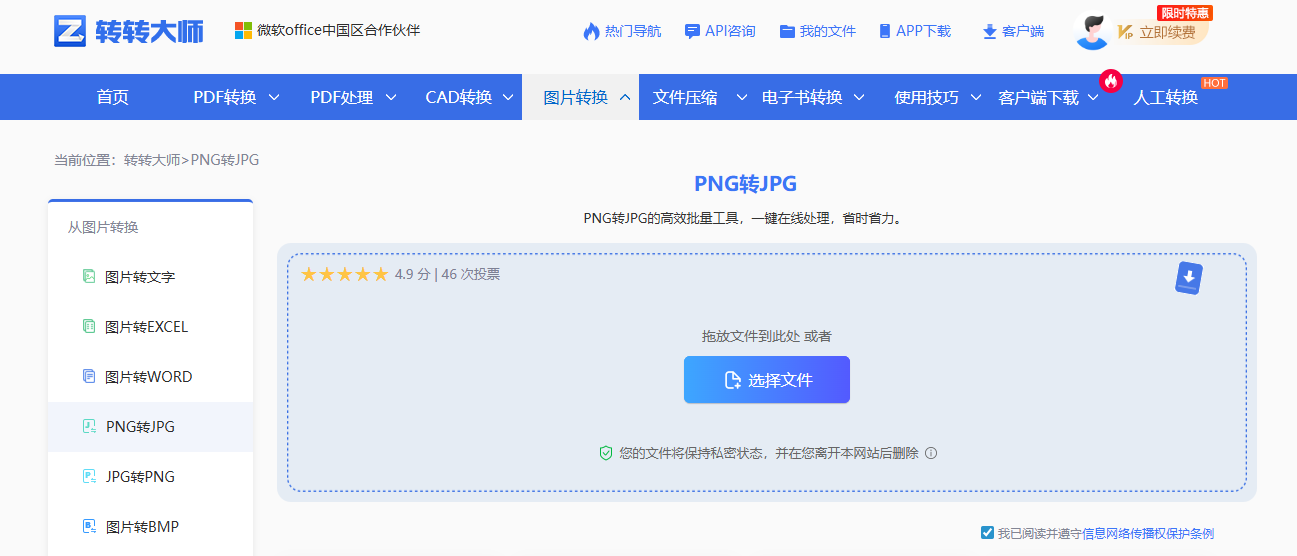Click the flame icon beside 热门导航
This screenshot has height=556, width=1297.
pyautogui.click(x=591, y=31)
